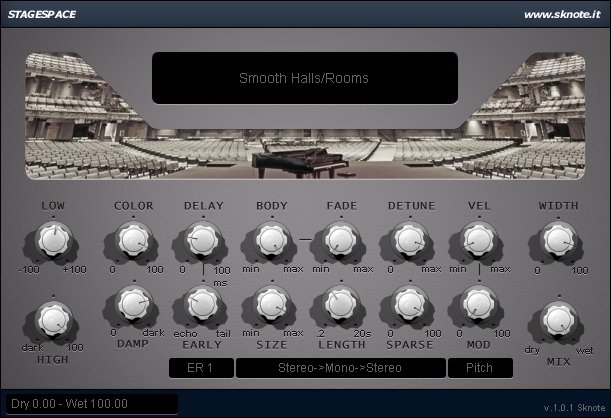The width and height of the screenshot is (611, 418).
Task: Select the SIZE knob
Action: point(272,304)
